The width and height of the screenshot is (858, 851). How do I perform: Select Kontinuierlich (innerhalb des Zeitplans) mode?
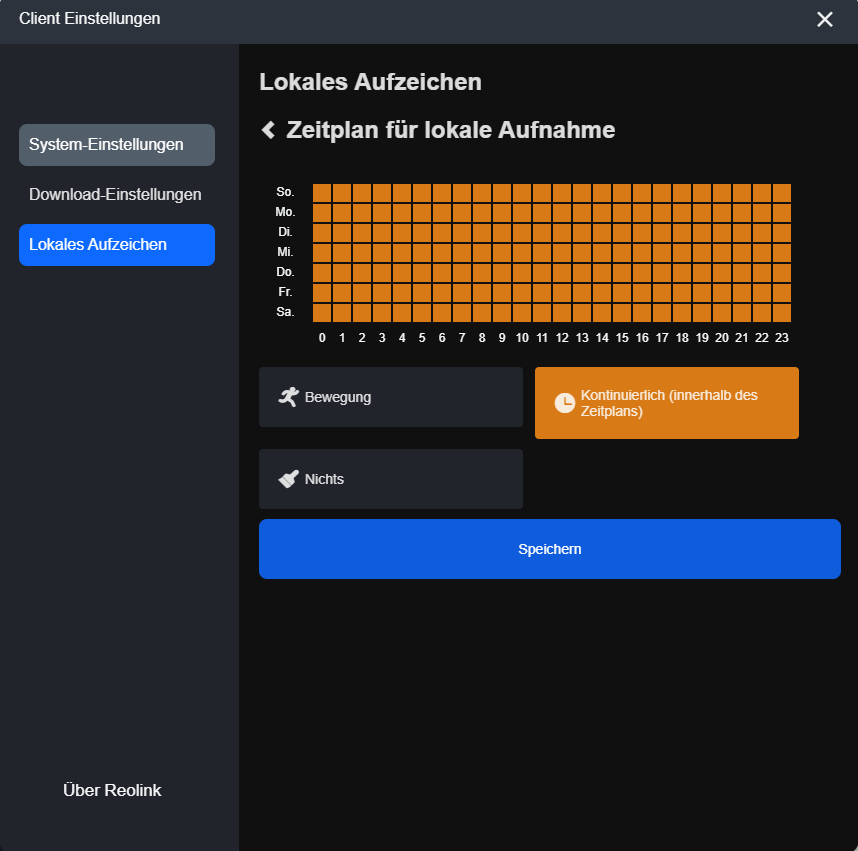(666, 403)
